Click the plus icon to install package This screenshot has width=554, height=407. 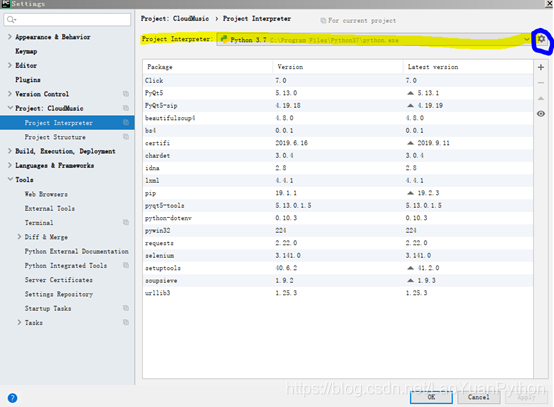tap(541, 67)
